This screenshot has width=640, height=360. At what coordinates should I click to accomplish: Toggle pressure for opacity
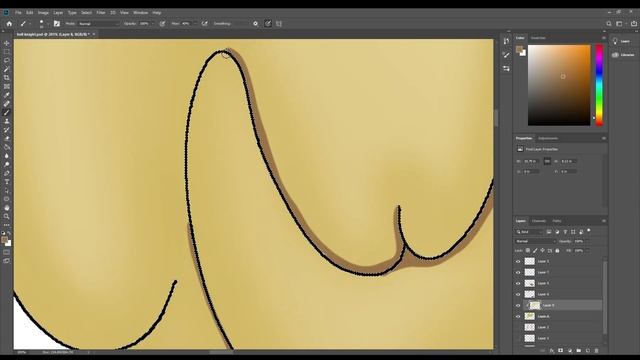(x=162, y=24)
